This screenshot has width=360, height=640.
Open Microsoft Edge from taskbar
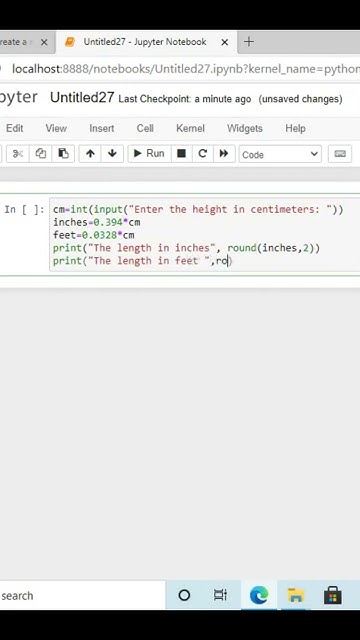(259, 596)
